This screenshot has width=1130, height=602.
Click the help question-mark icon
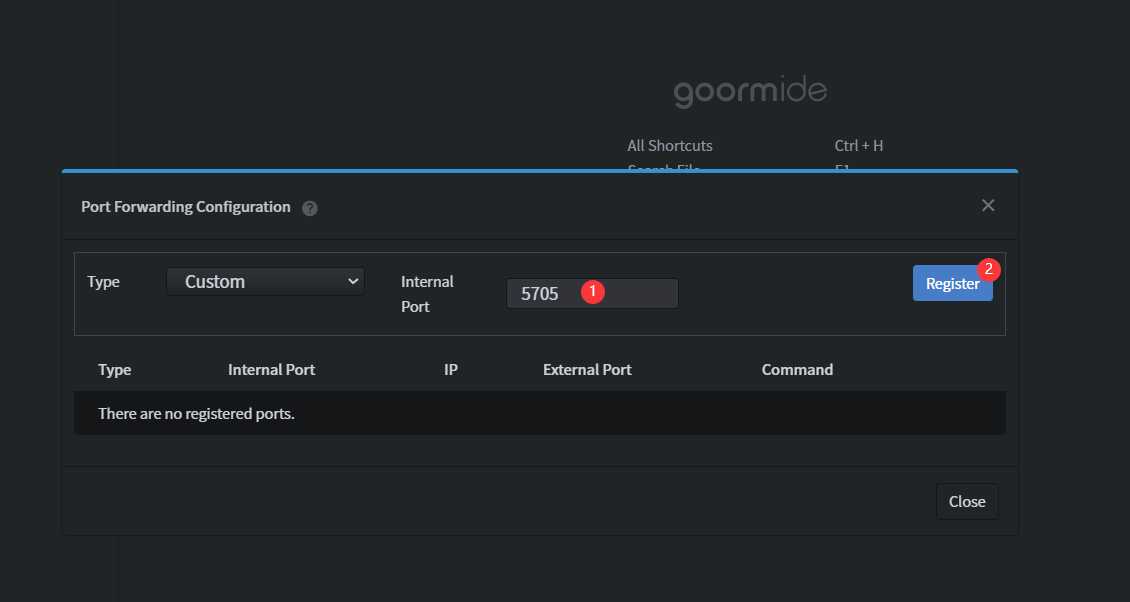pyautogui.click(x=310, y=208)
